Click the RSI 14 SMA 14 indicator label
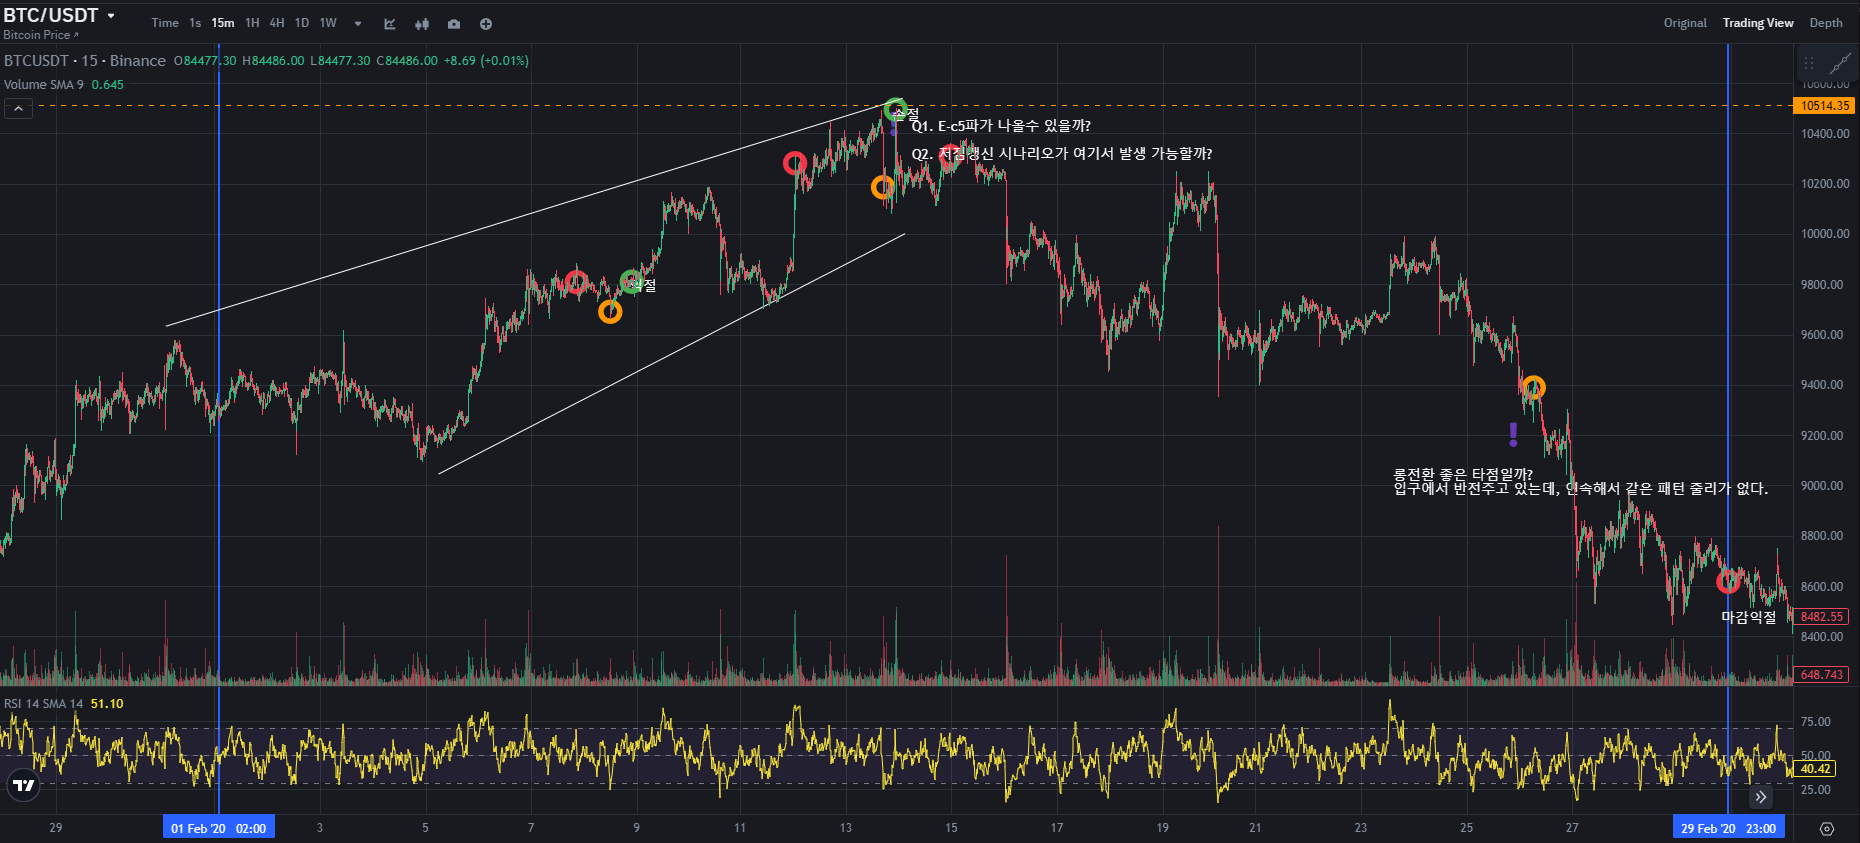1860x843 pixels. tap(44, 704)
